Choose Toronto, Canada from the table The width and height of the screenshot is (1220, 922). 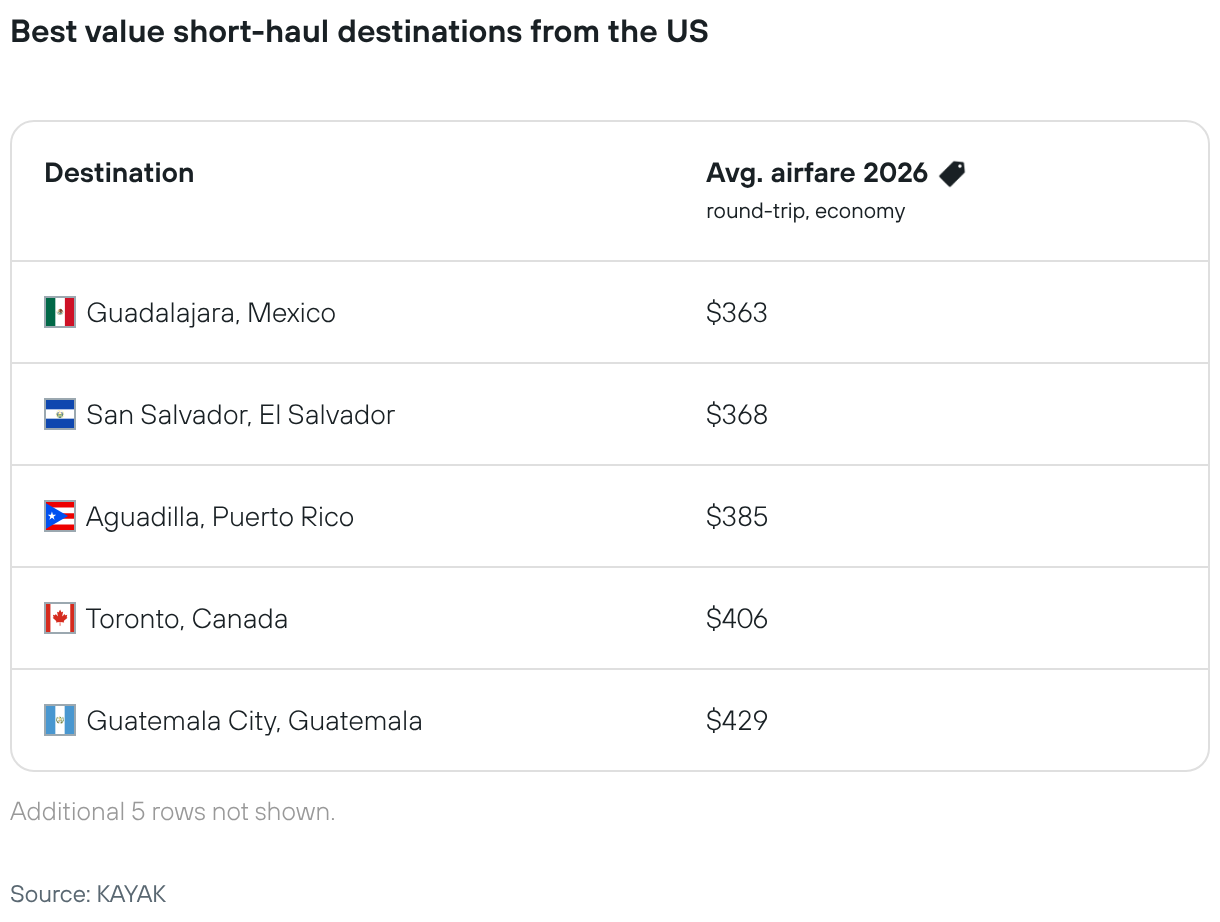pyautogui.click(x=187, y=619)
